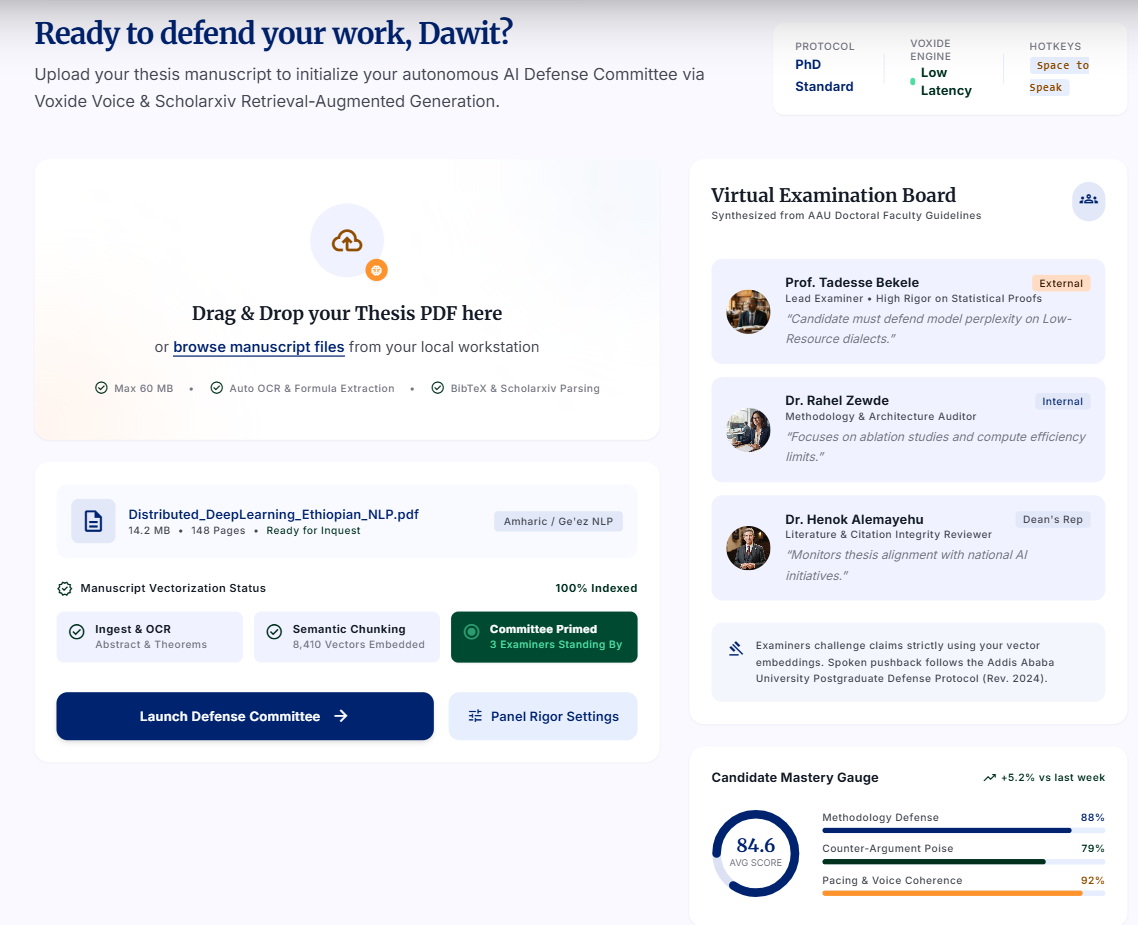Click the Abstract & Theorems subtitle

click(151, 644)
